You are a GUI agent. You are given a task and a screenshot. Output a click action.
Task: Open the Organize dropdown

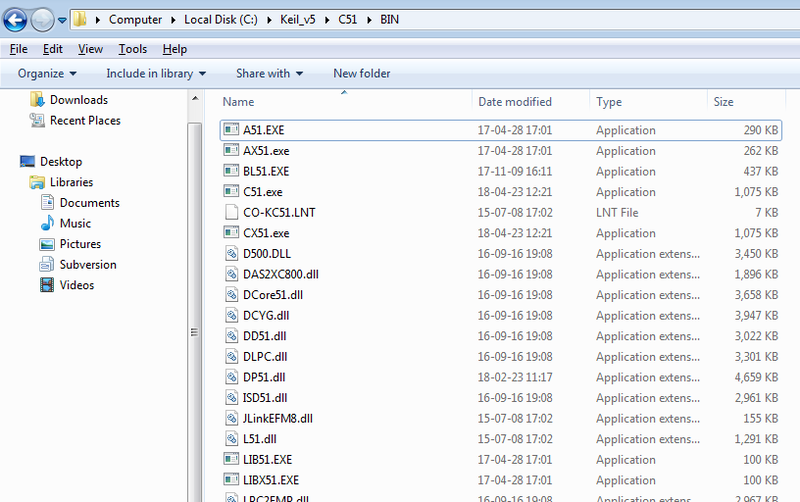(x=47, y=73)
